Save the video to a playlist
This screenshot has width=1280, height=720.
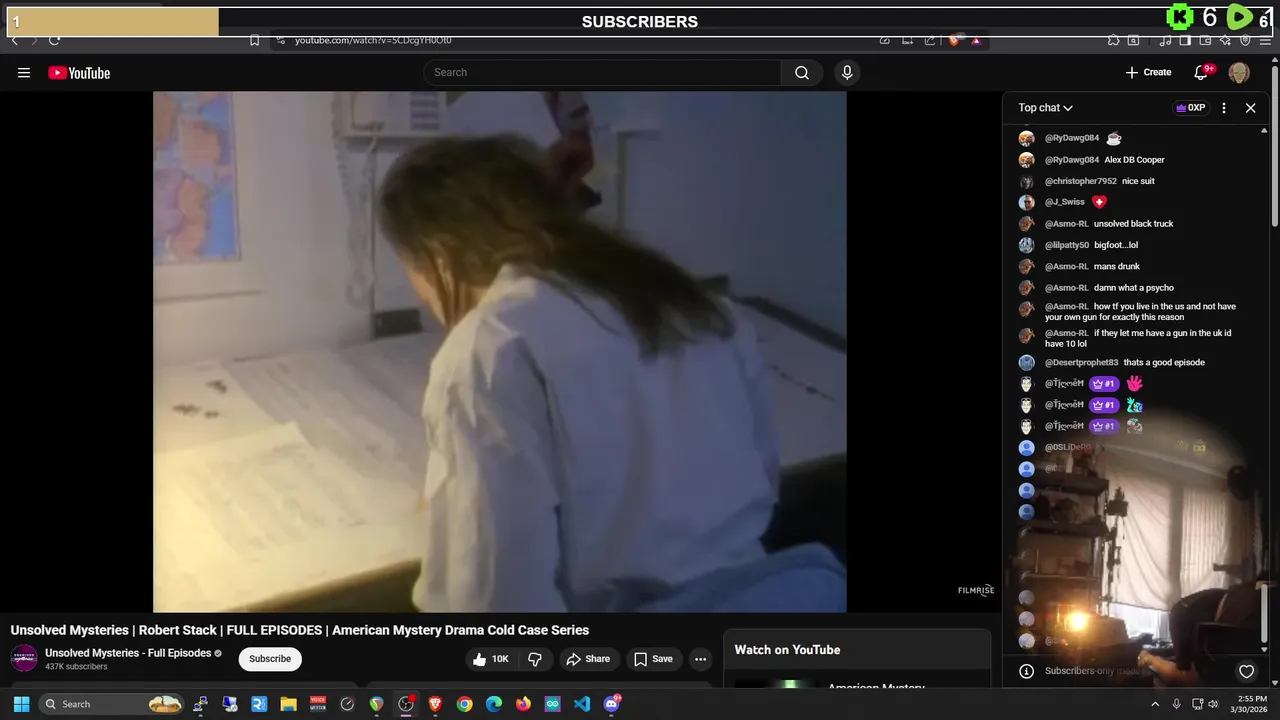[653, 659]
